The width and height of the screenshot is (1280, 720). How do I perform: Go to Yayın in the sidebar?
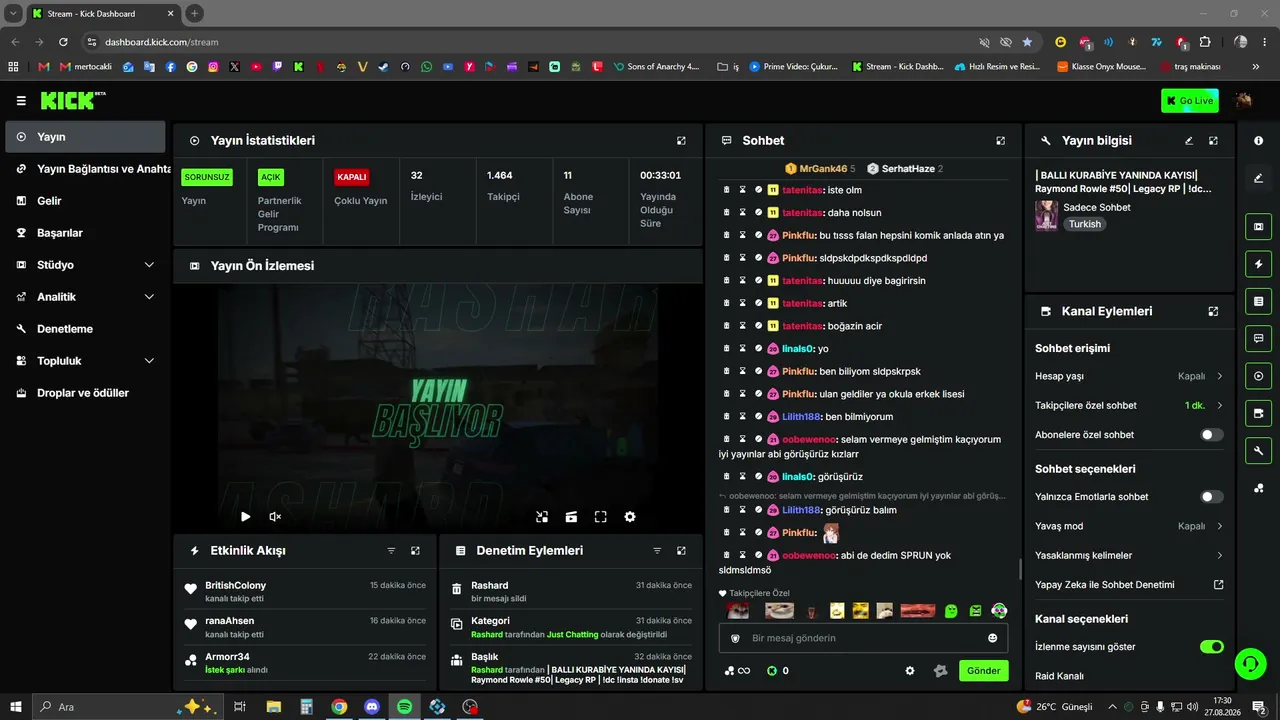(x=85, y=137)
